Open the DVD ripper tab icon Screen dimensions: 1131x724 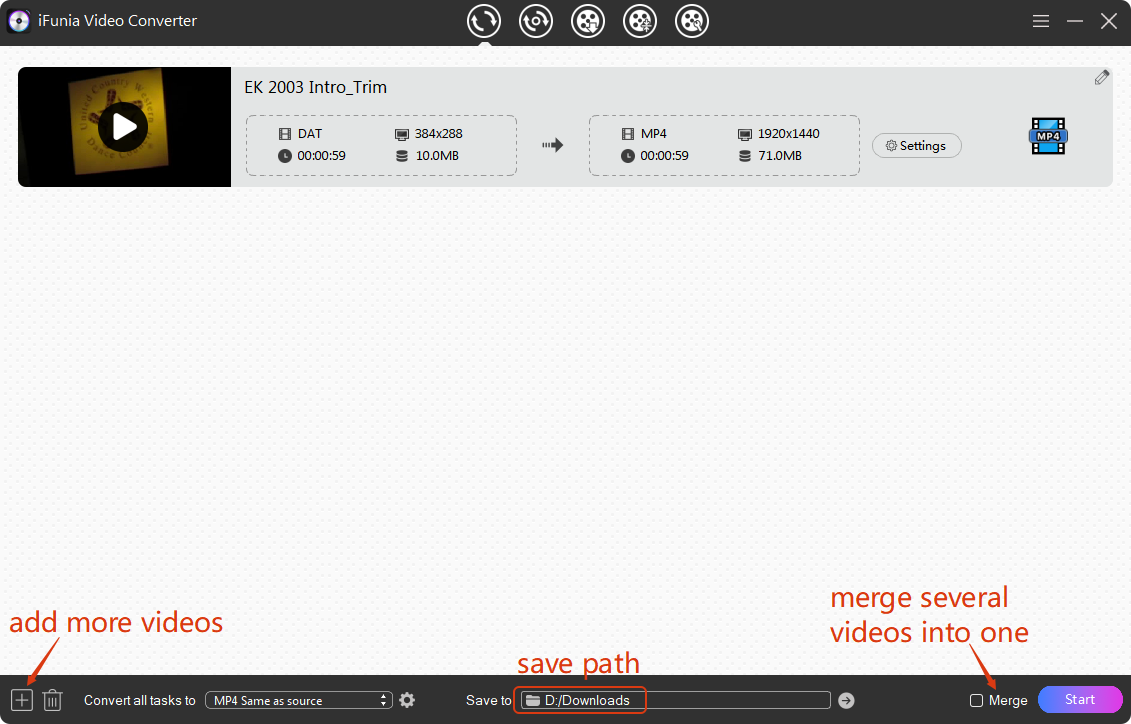coord(536,21)
